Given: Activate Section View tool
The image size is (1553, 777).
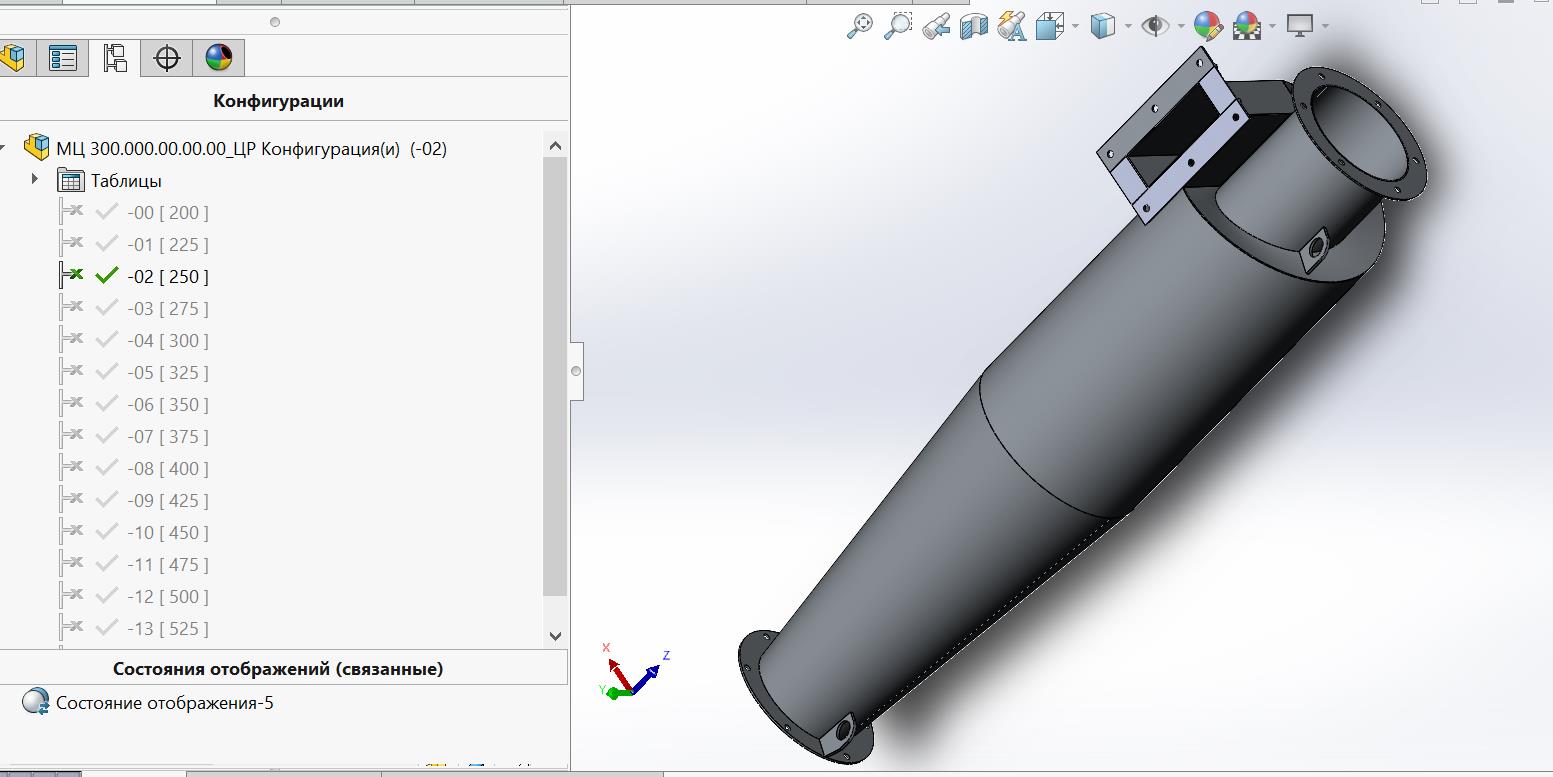Looking at the screenshot, I should coord(974,26).
